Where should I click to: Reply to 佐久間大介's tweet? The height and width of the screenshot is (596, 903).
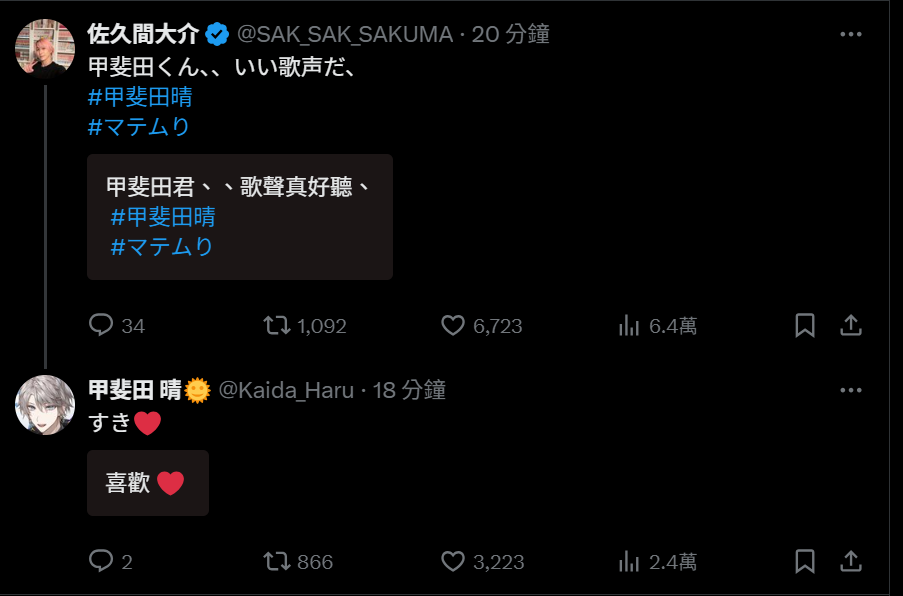point(102,326)
